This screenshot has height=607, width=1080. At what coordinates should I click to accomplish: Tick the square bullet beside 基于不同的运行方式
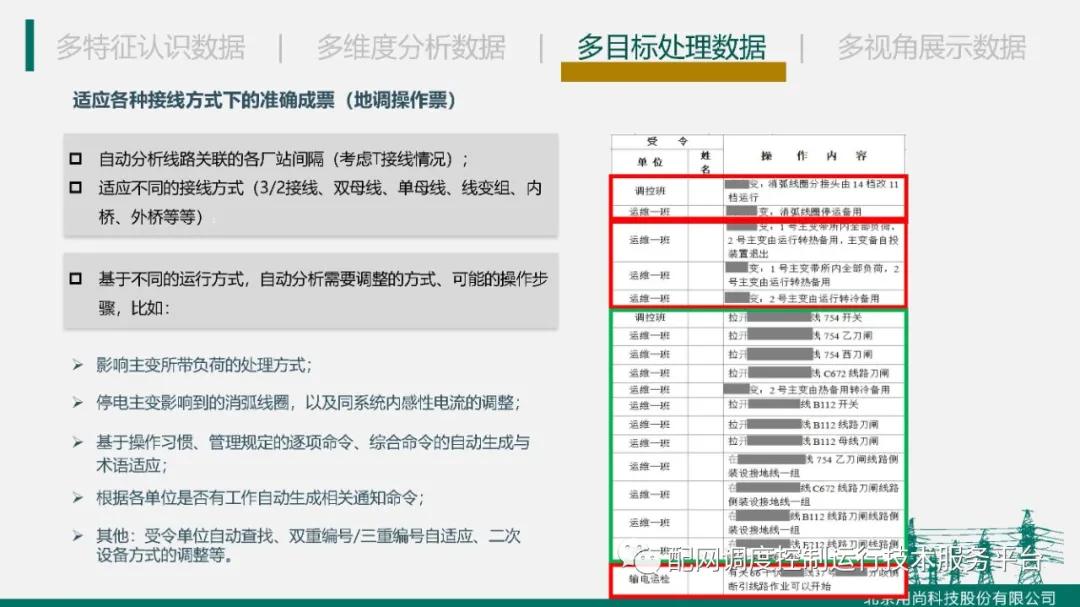pyautogui.click(x=76, y=279)
